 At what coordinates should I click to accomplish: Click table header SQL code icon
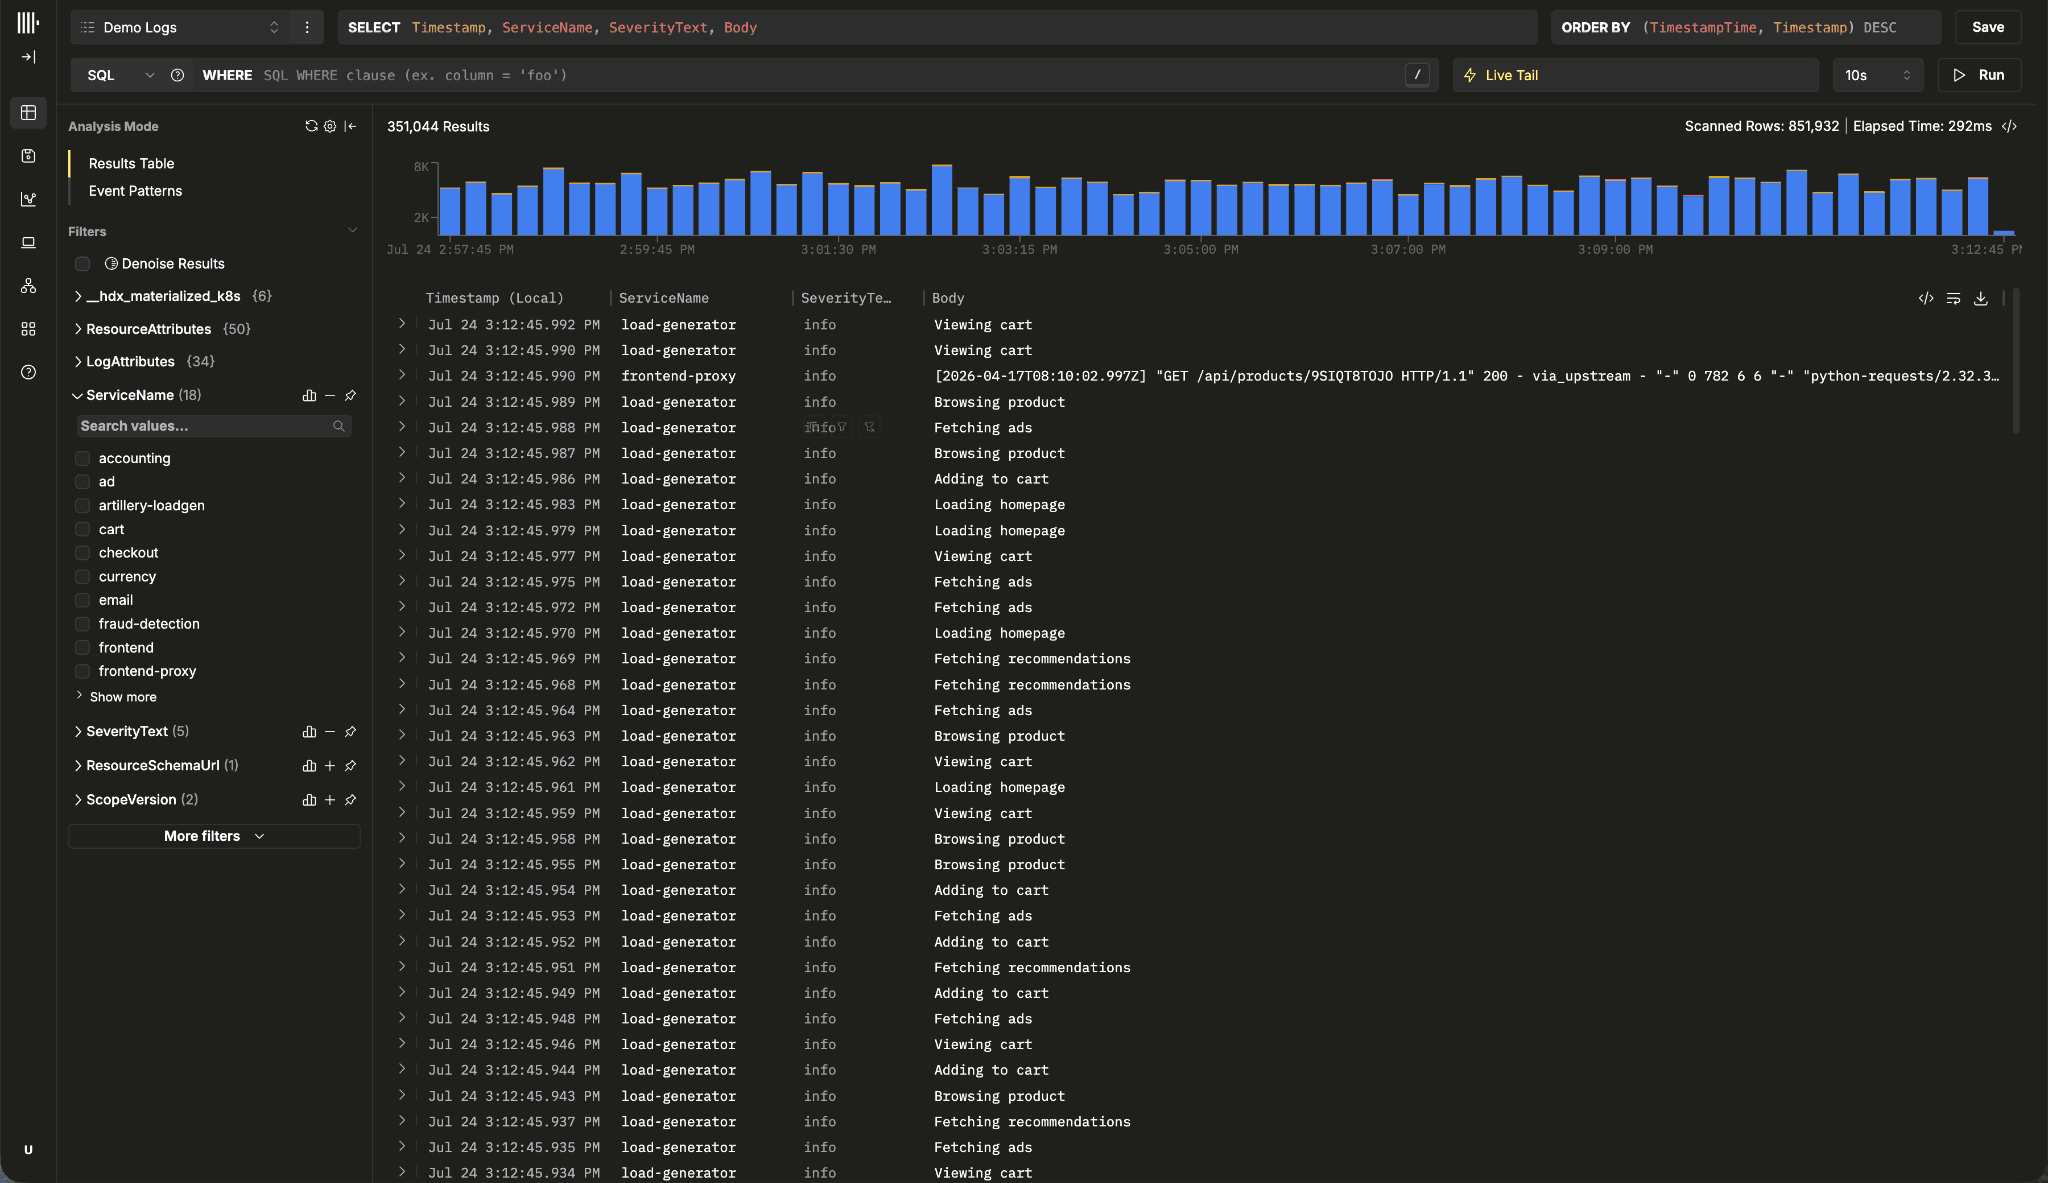(x=1926, y=298)
